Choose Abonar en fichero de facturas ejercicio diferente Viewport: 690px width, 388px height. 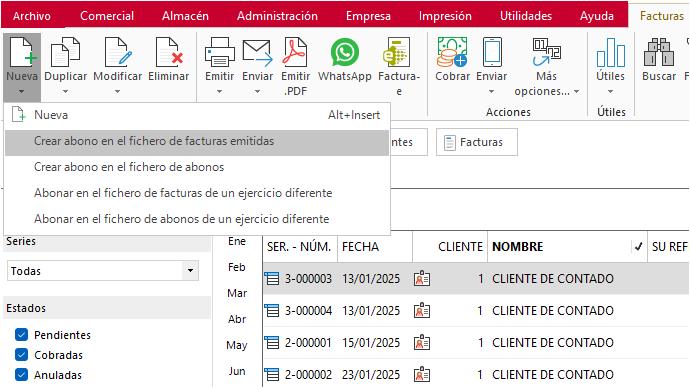click(197, 193)
